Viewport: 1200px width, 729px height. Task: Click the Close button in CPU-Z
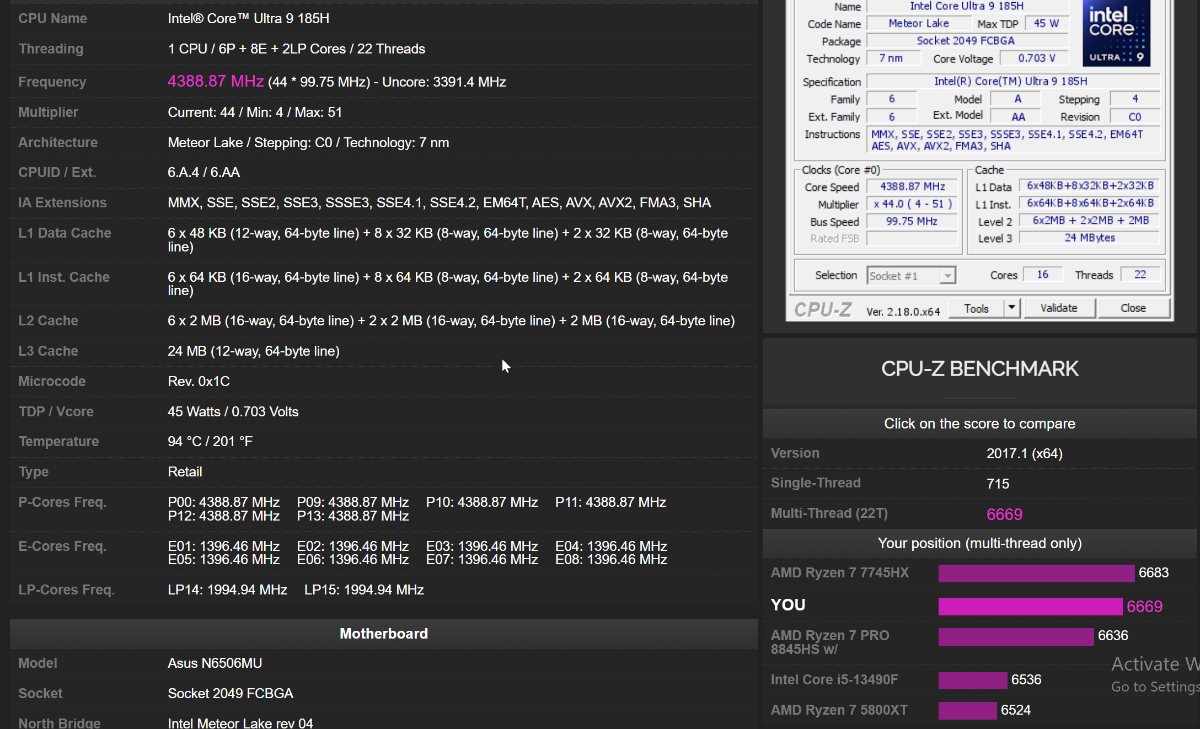(1133, 308)
